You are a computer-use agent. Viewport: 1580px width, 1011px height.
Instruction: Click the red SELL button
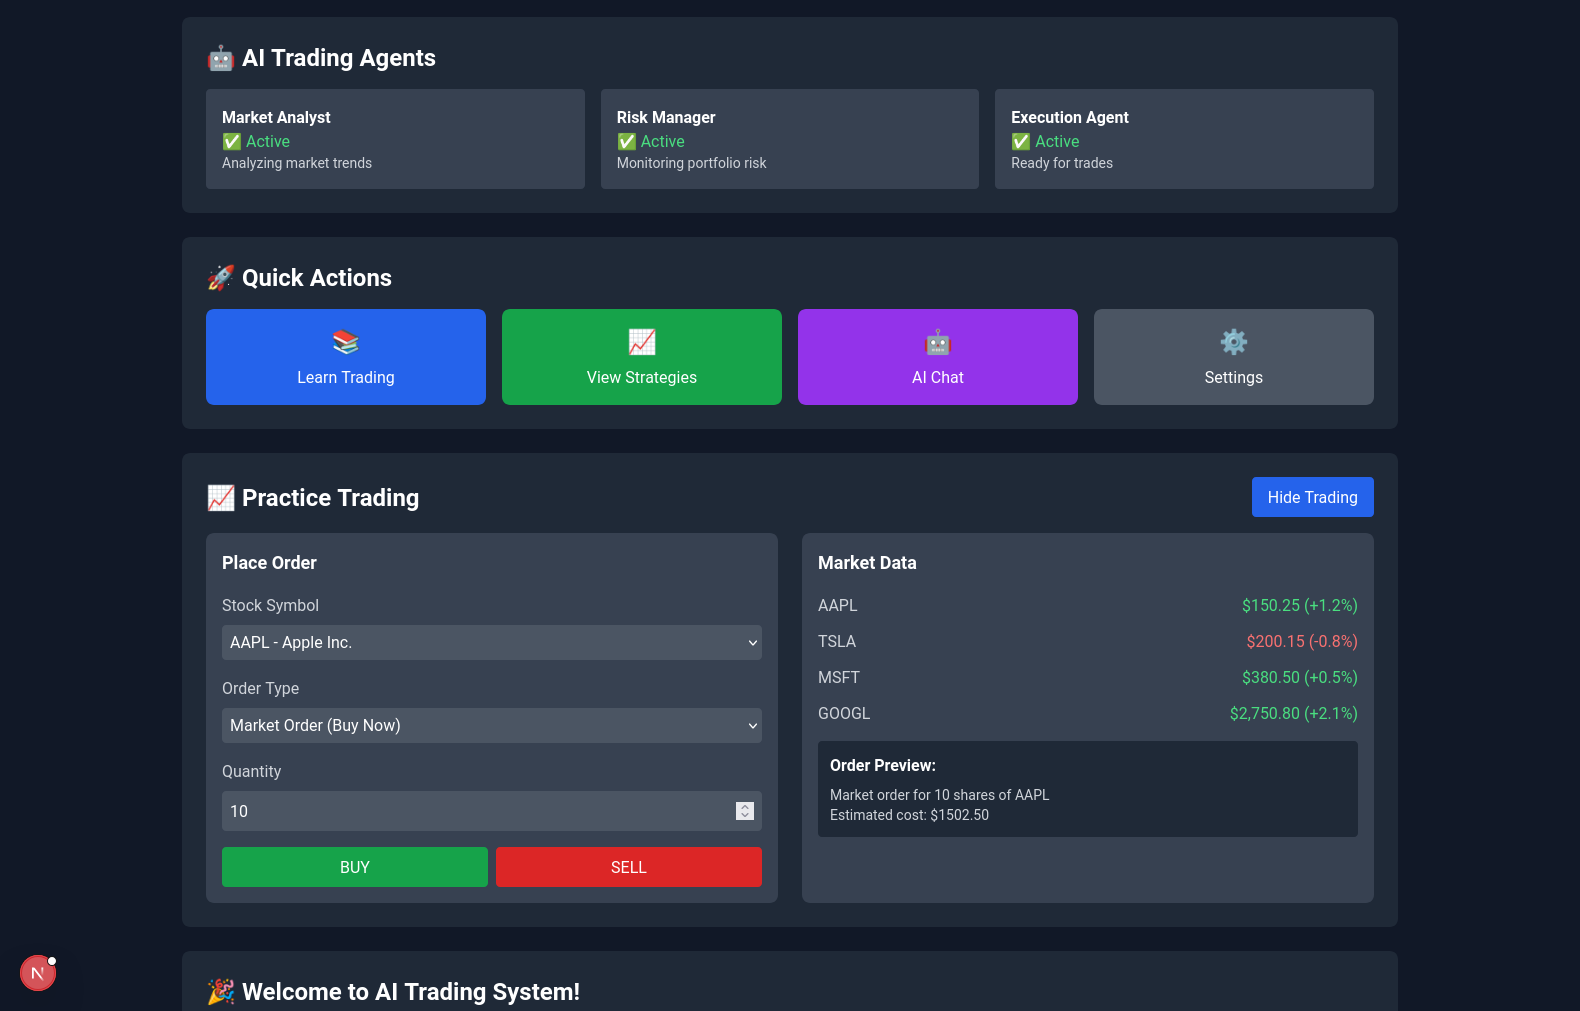point(629,867)
